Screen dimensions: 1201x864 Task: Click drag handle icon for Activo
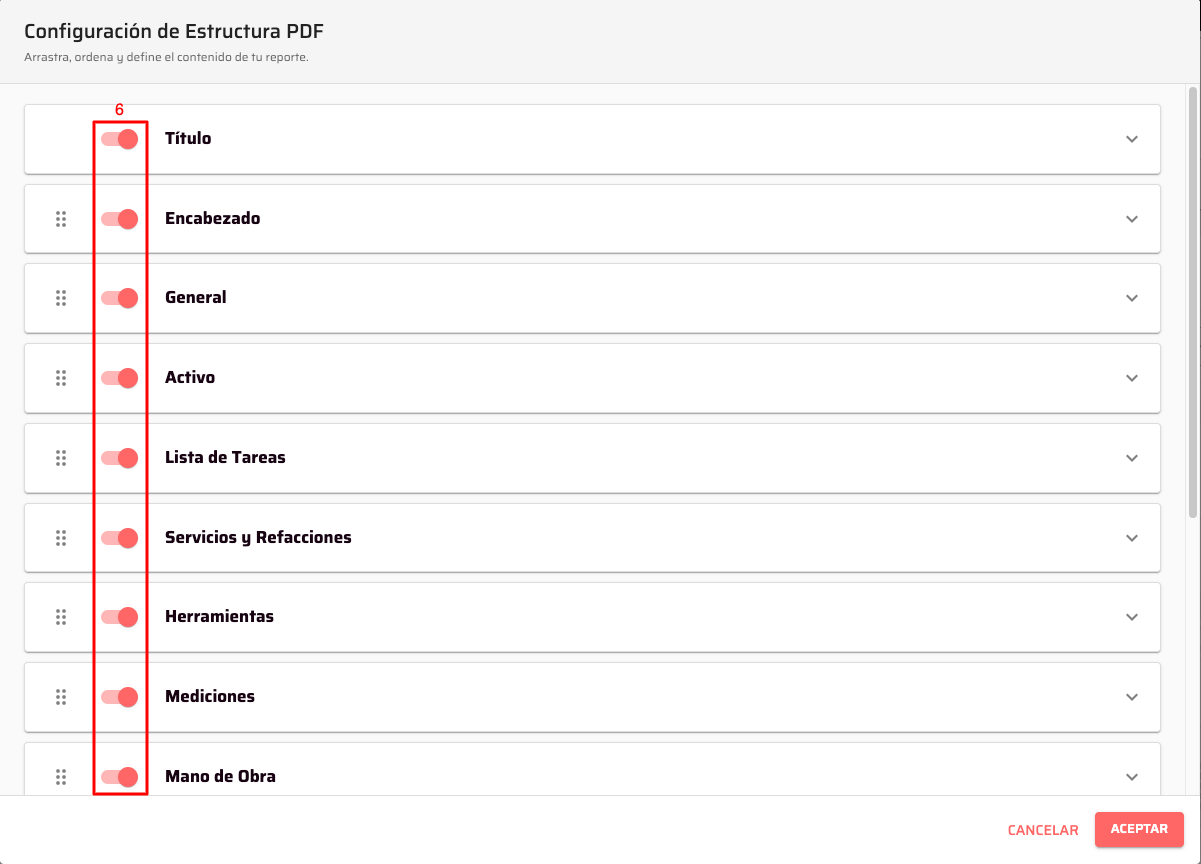click(61, 378)
